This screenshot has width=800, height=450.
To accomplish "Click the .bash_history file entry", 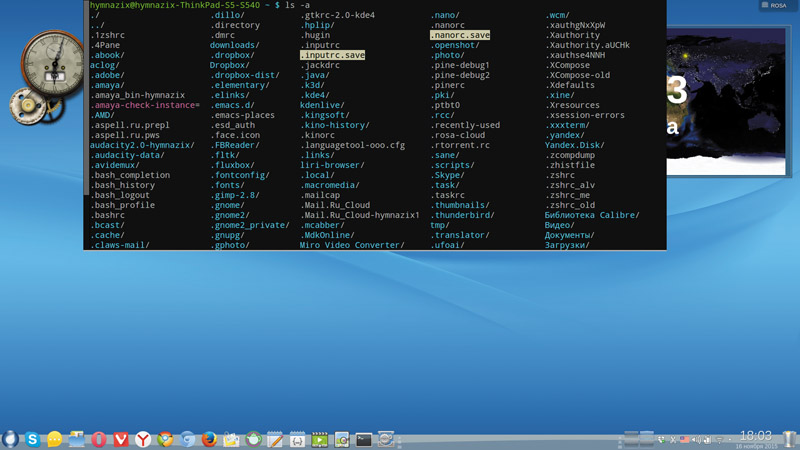I will (122, 185).
